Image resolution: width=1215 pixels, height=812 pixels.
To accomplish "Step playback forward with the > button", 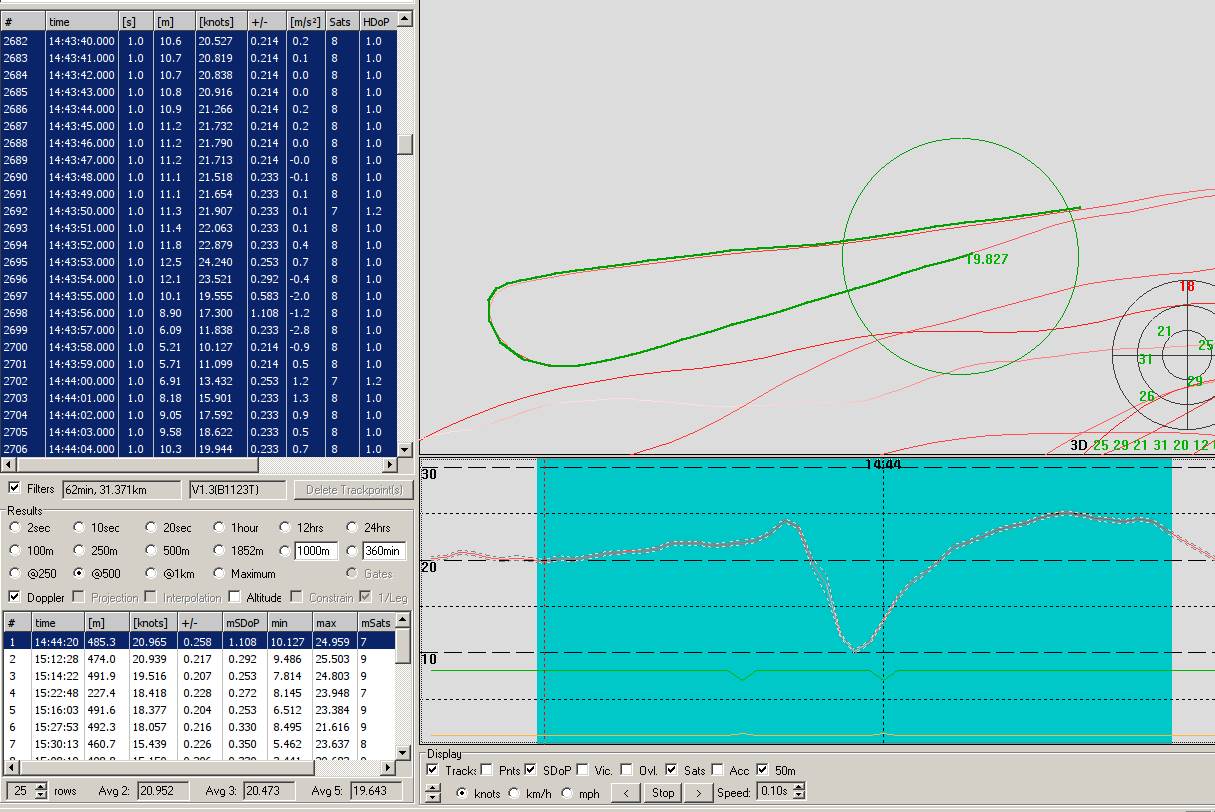I will 698,793.
